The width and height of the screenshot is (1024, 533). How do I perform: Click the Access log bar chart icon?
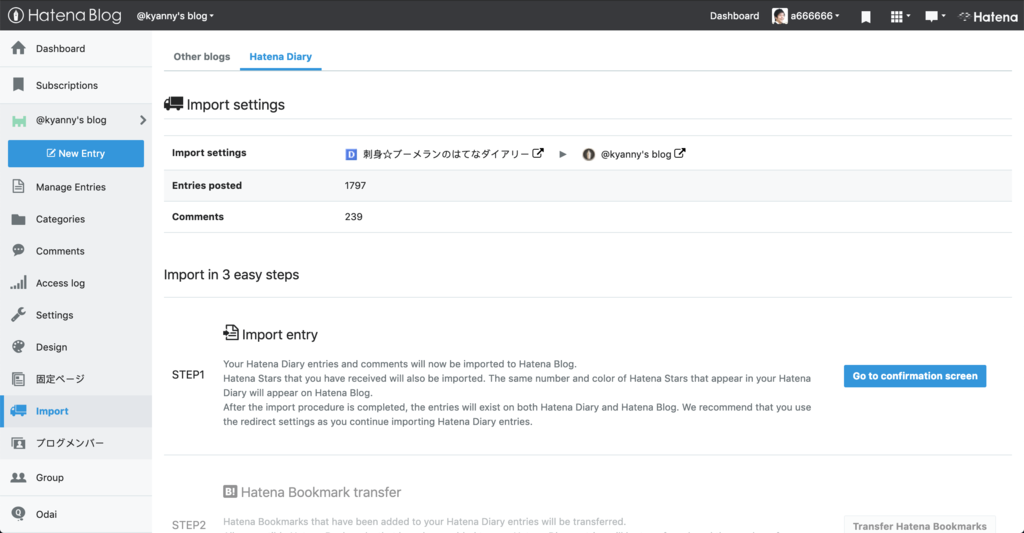18,282
